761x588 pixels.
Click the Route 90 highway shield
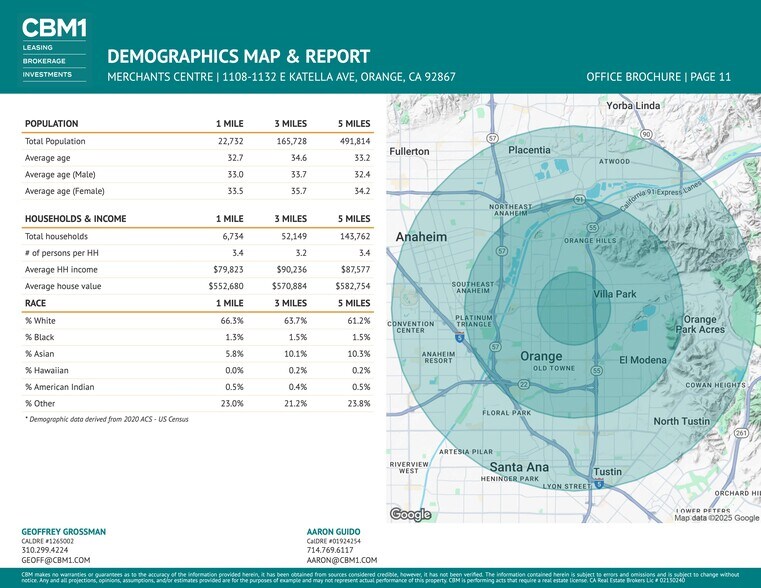[647, 134]
